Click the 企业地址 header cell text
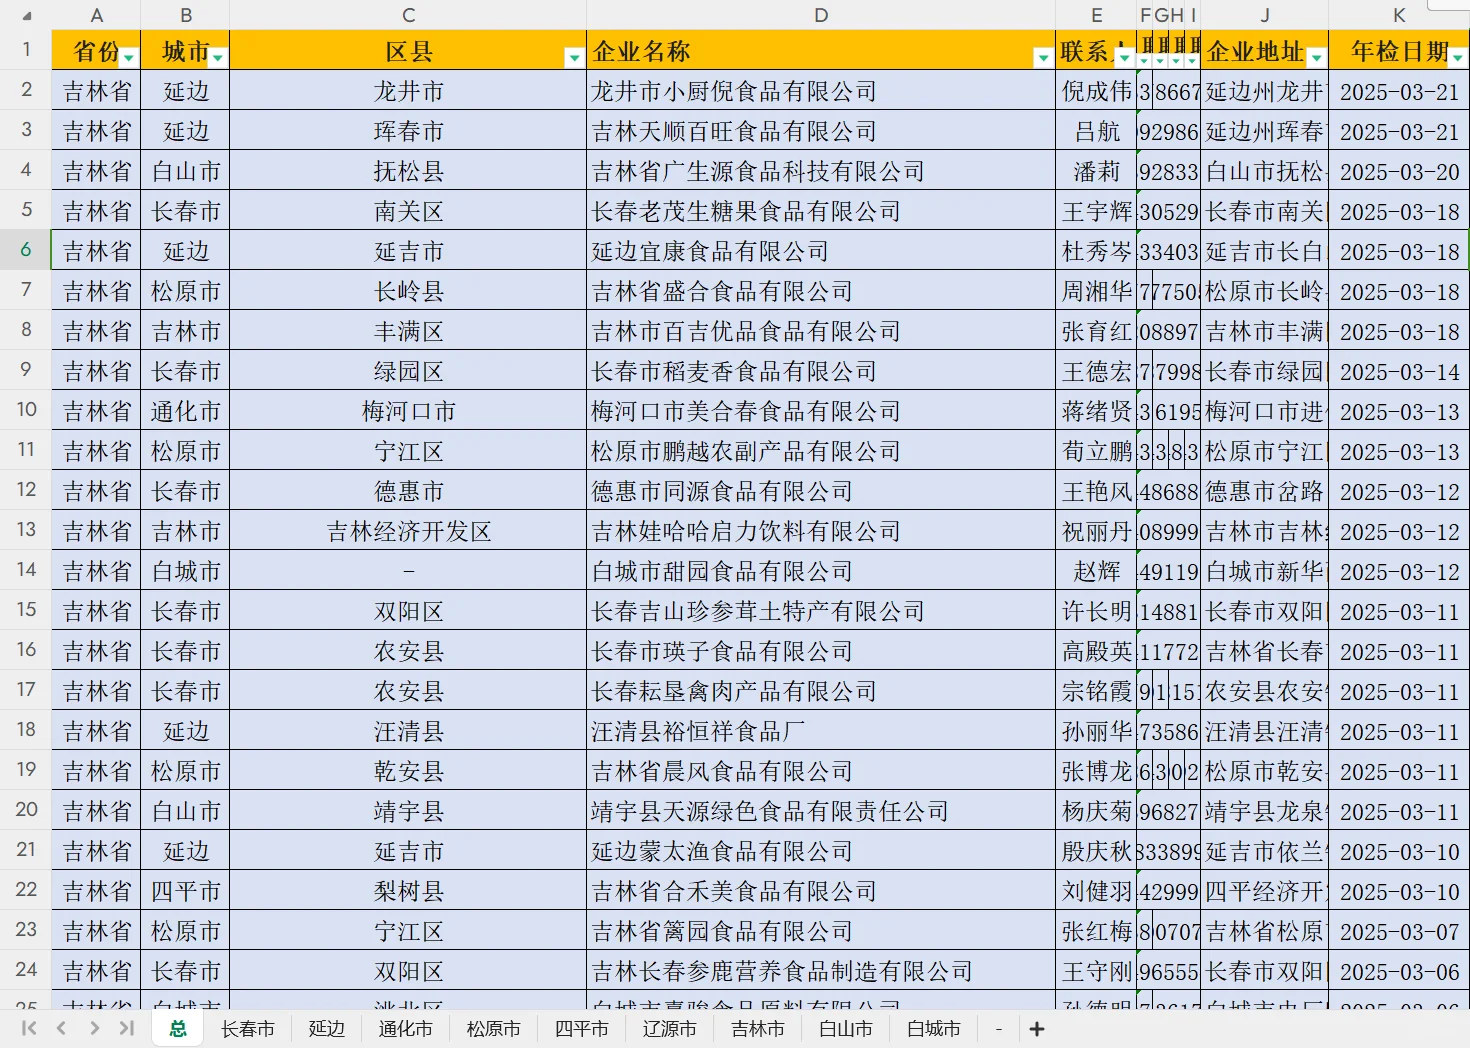Viewport: 1470px width, 1048px height. tap(1255, 51)
